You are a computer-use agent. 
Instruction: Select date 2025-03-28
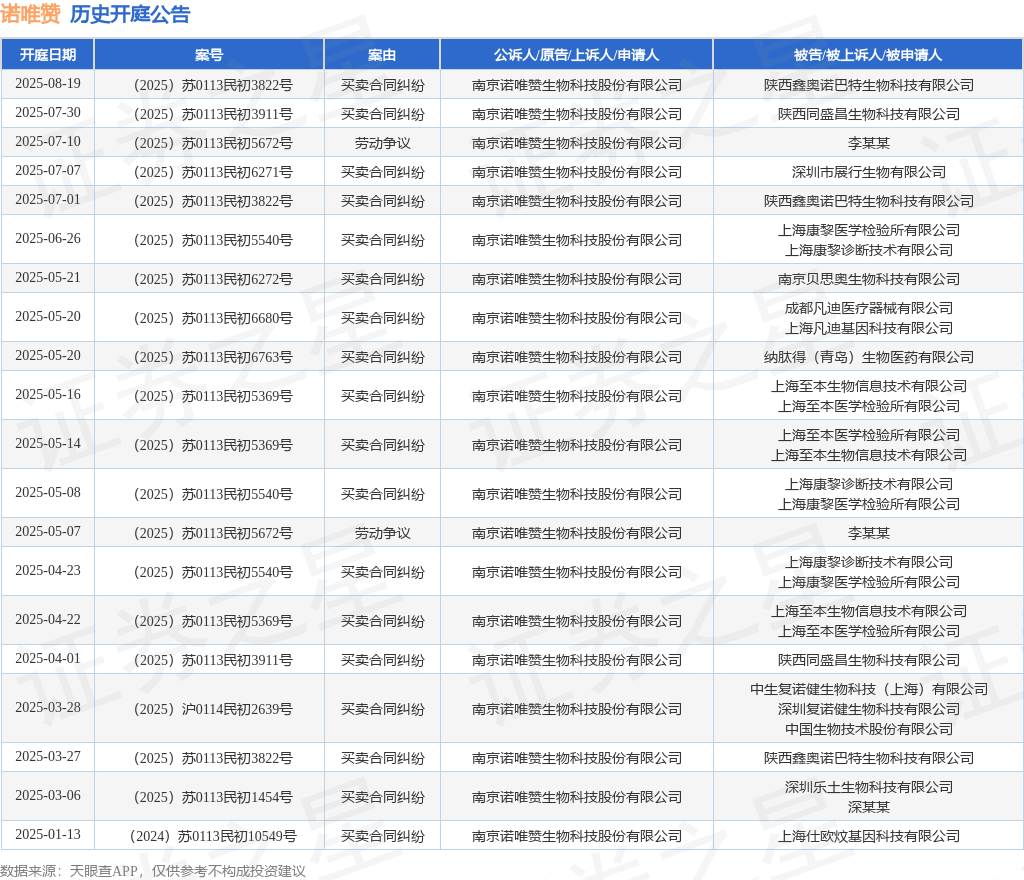(x=48, y=707)
